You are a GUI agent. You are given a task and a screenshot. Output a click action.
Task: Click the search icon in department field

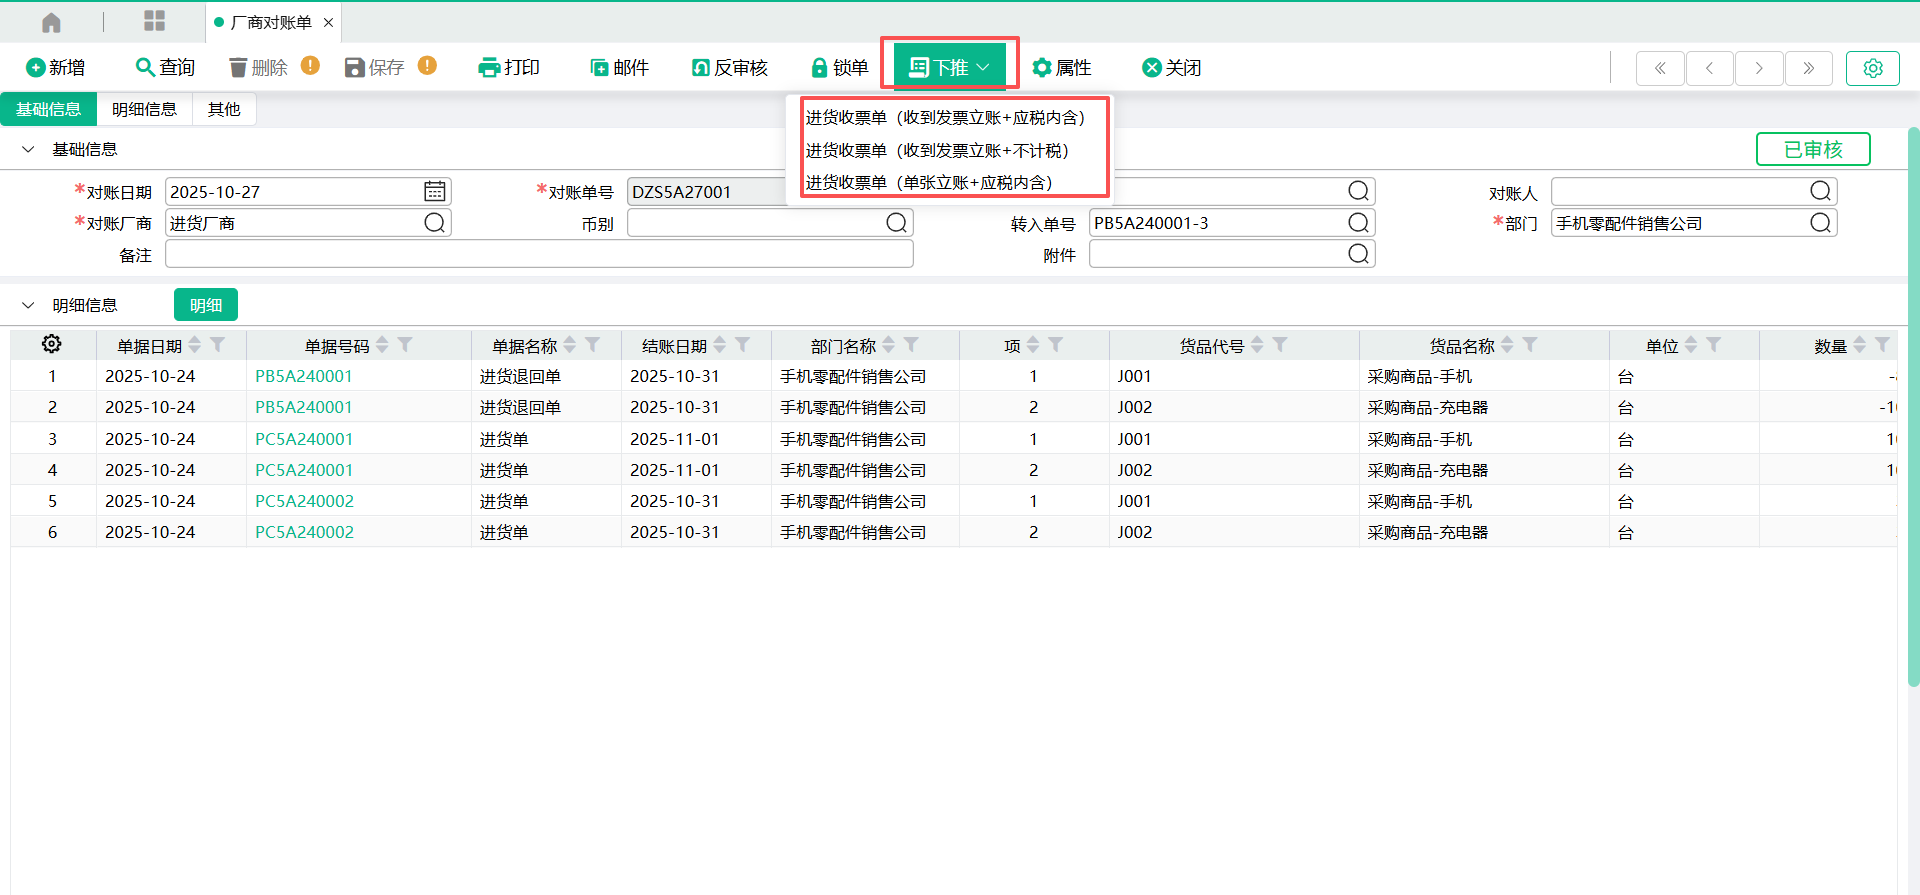[1820, 223]
